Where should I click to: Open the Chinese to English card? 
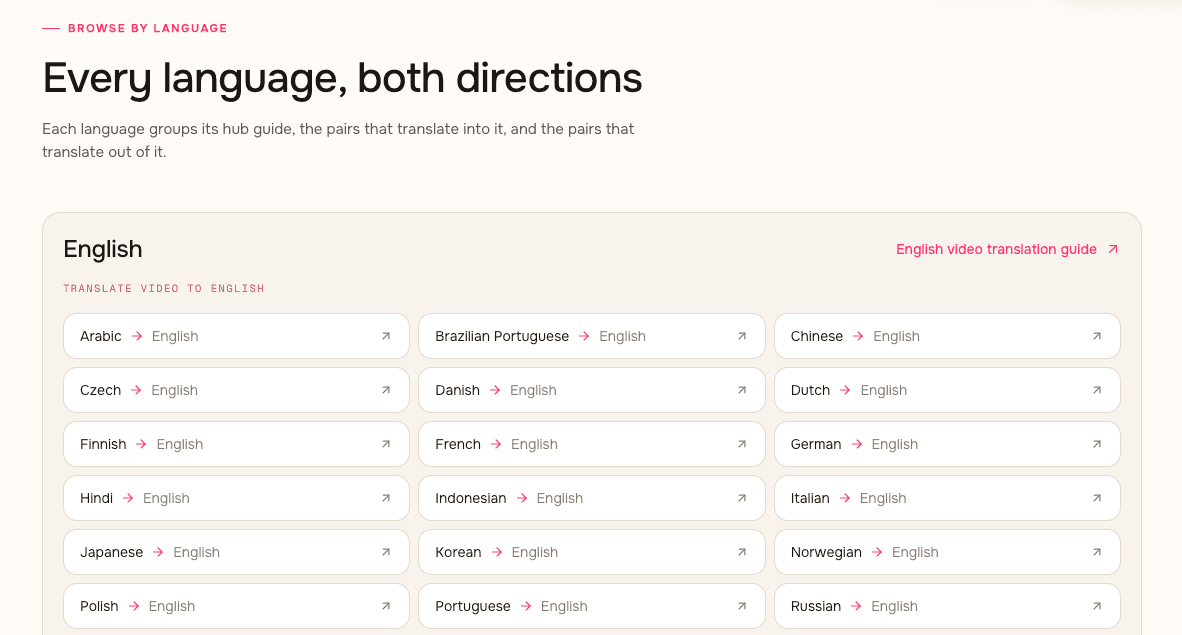pos(948,336)
